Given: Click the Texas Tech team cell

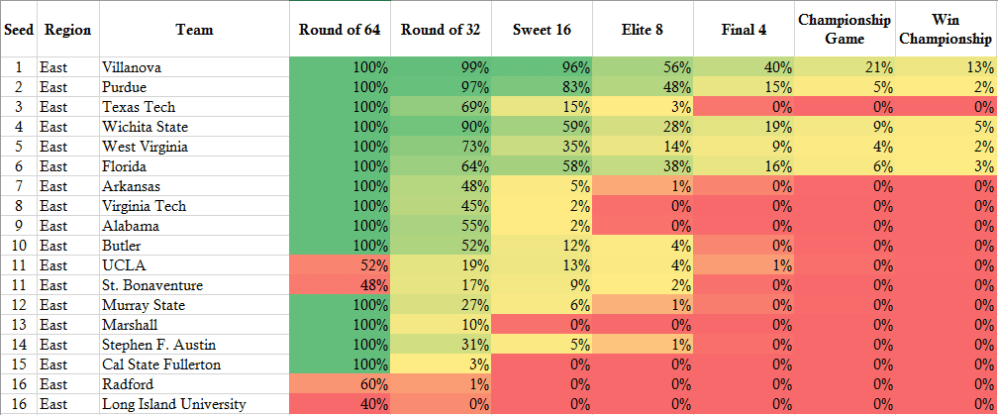Looking at the screenshot, I should click(193, 107).
